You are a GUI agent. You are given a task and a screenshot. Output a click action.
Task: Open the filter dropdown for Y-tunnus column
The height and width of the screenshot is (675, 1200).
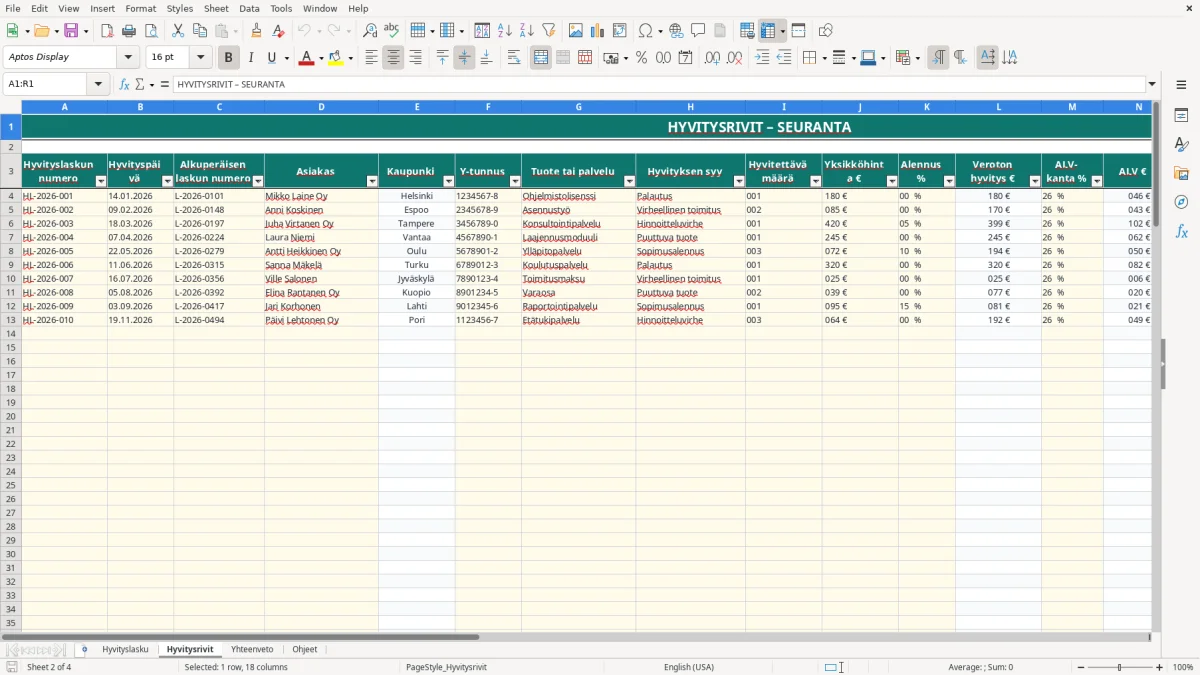[x=515, y=181]
